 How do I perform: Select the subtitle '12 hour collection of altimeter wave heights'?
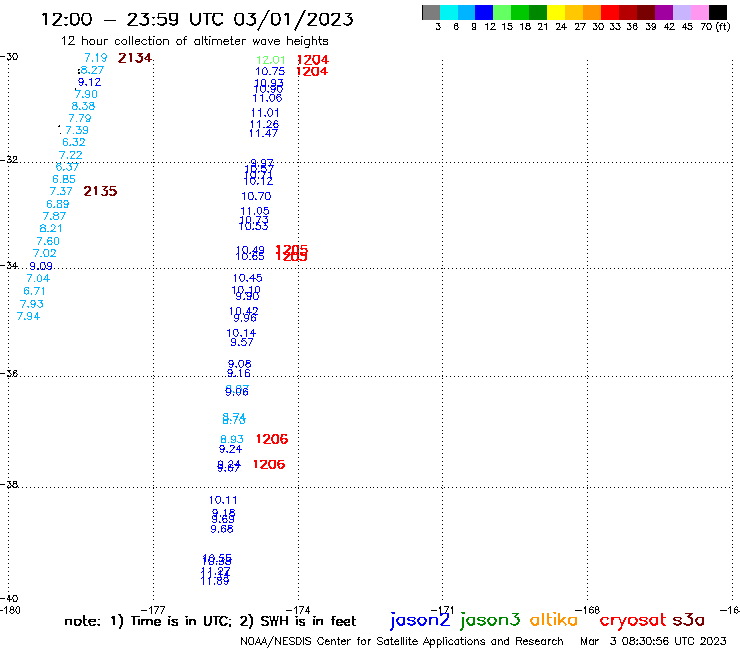(194, 41)
